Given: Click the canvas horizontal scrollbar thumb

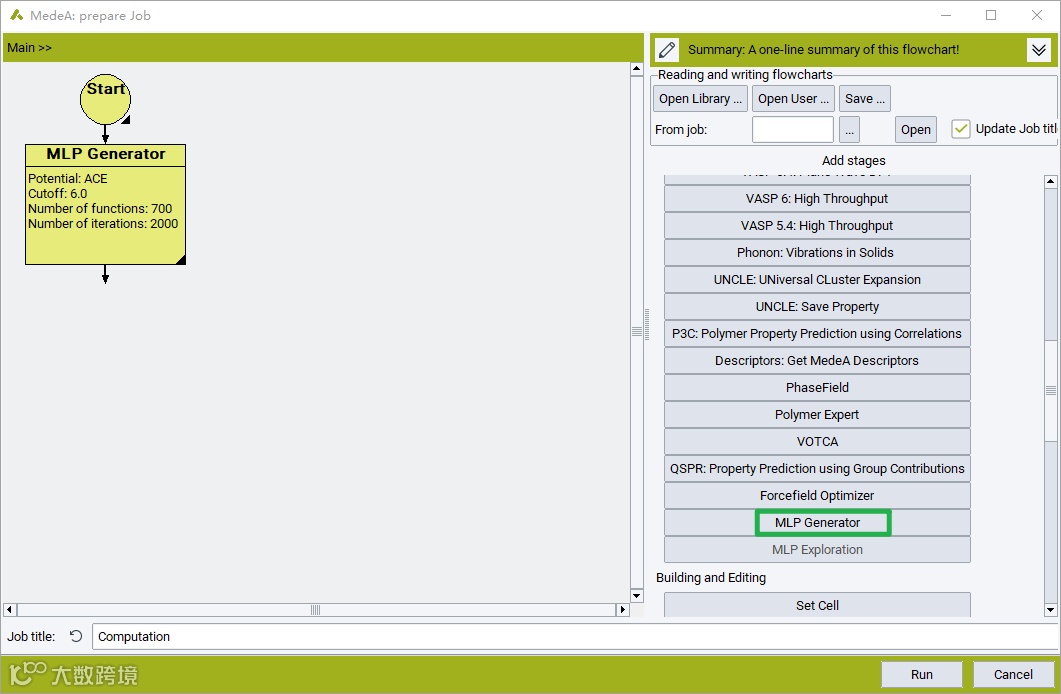Looking at the screenshot, I should click(x=315, y=609).
